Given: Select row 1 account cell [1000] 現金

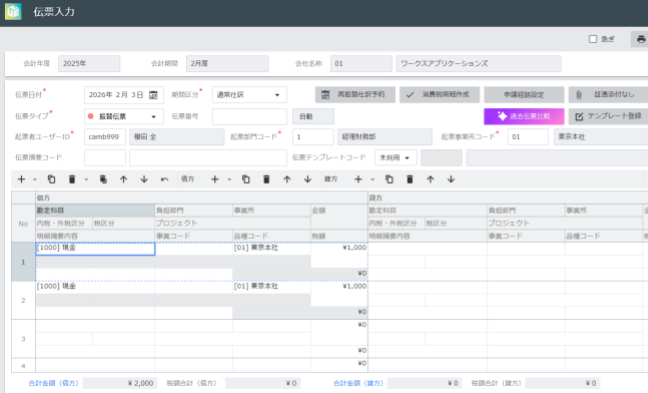Looking at the screenshot, I should point(95,248).
